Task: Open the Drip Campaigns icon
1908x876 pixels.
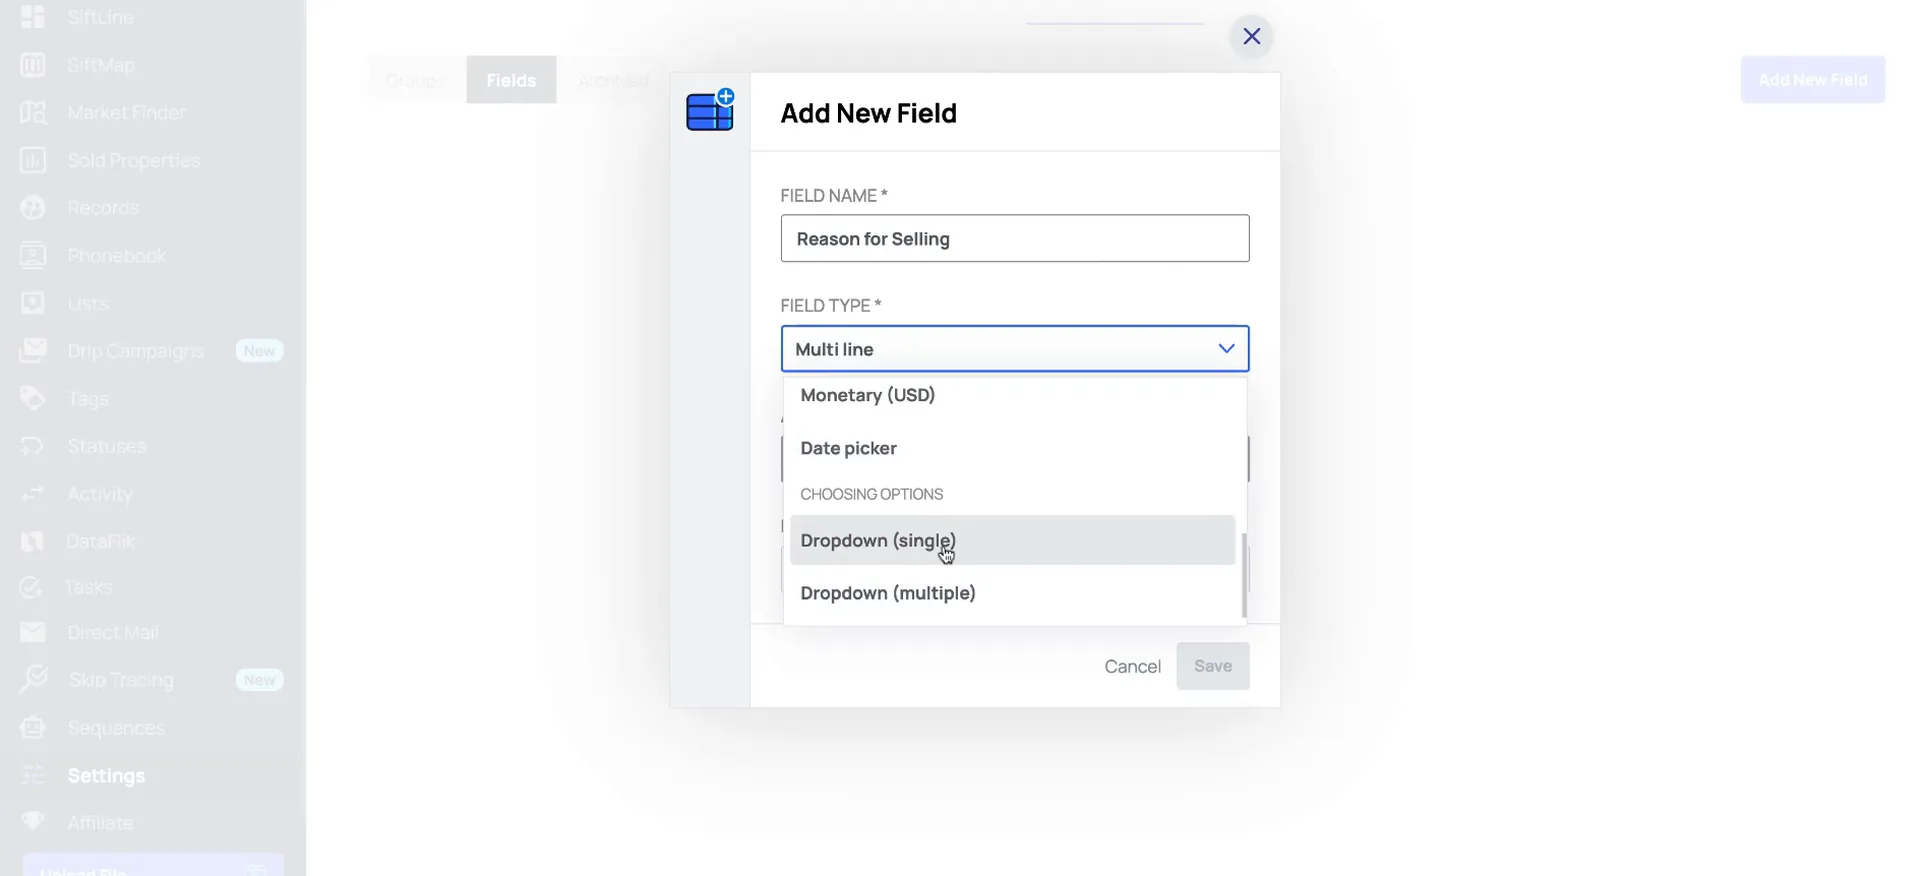Action: pyautogui.click(x=32, y=351)
